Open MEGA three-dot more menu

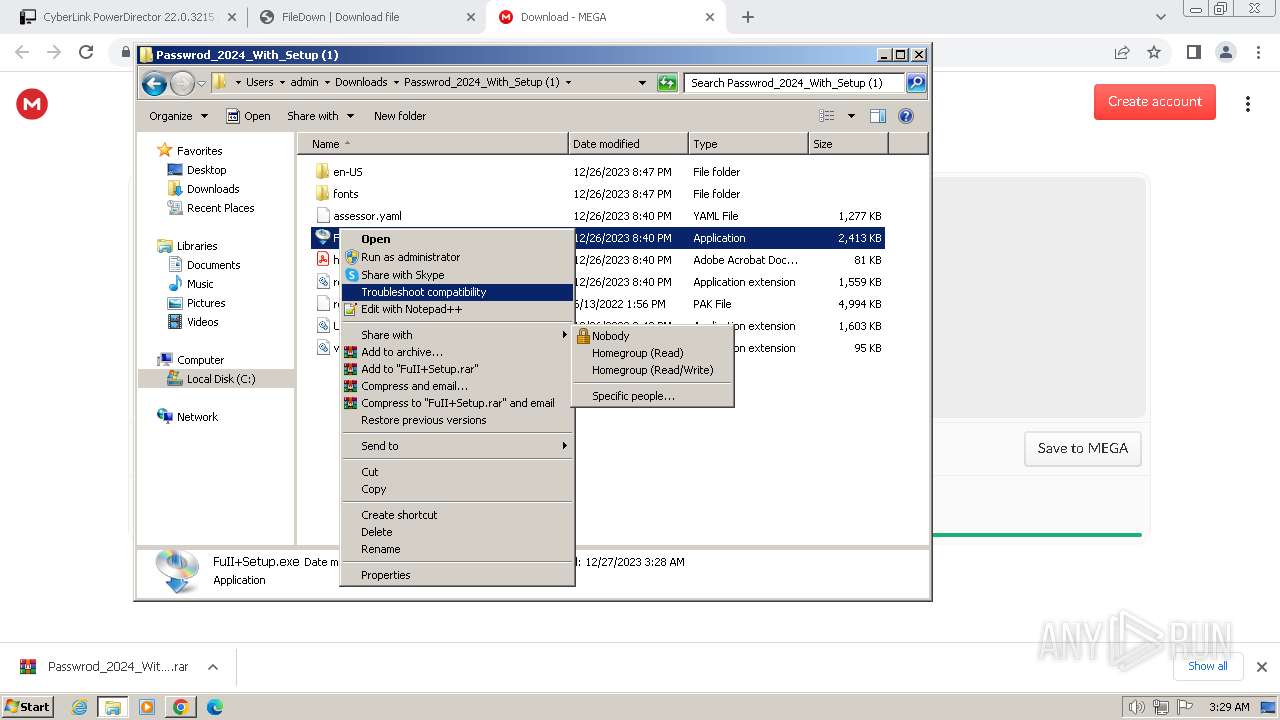[x=1247, y=104]
